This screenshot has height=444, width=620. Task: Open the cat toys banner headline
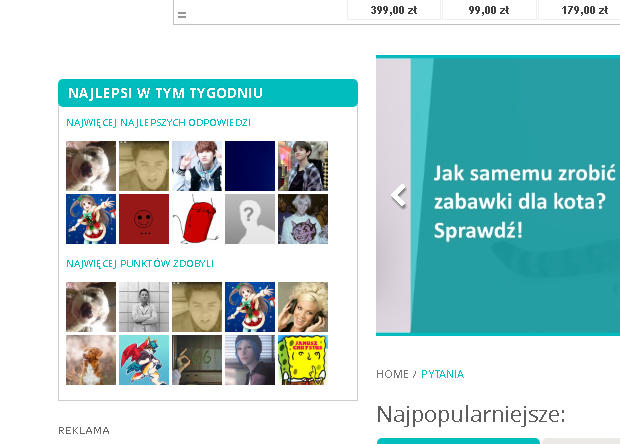524,202
